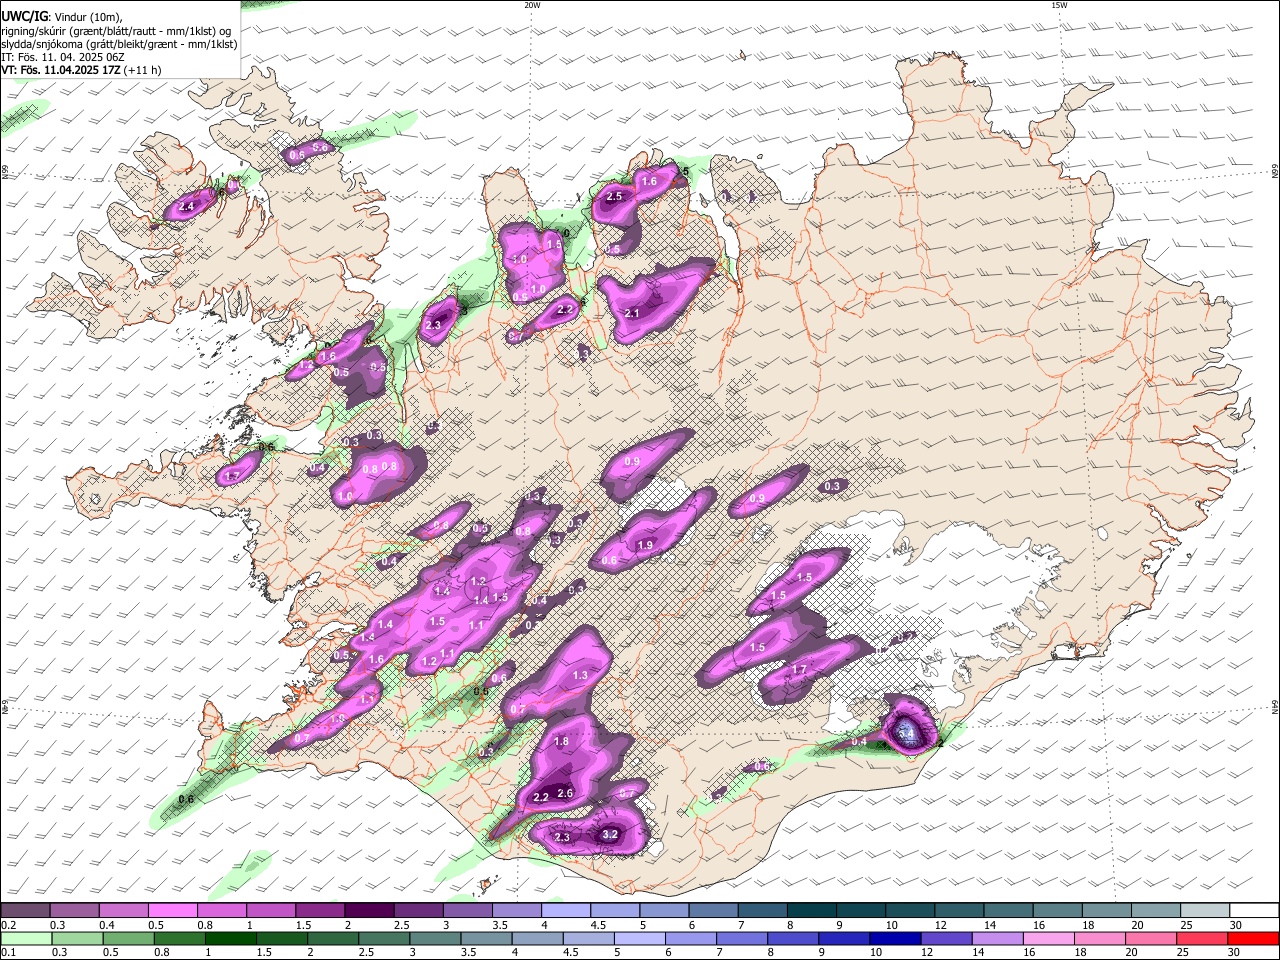Click the '3.2' value near the south coast
Viewport: 1280px width, 960px height.
coord(611,834)
